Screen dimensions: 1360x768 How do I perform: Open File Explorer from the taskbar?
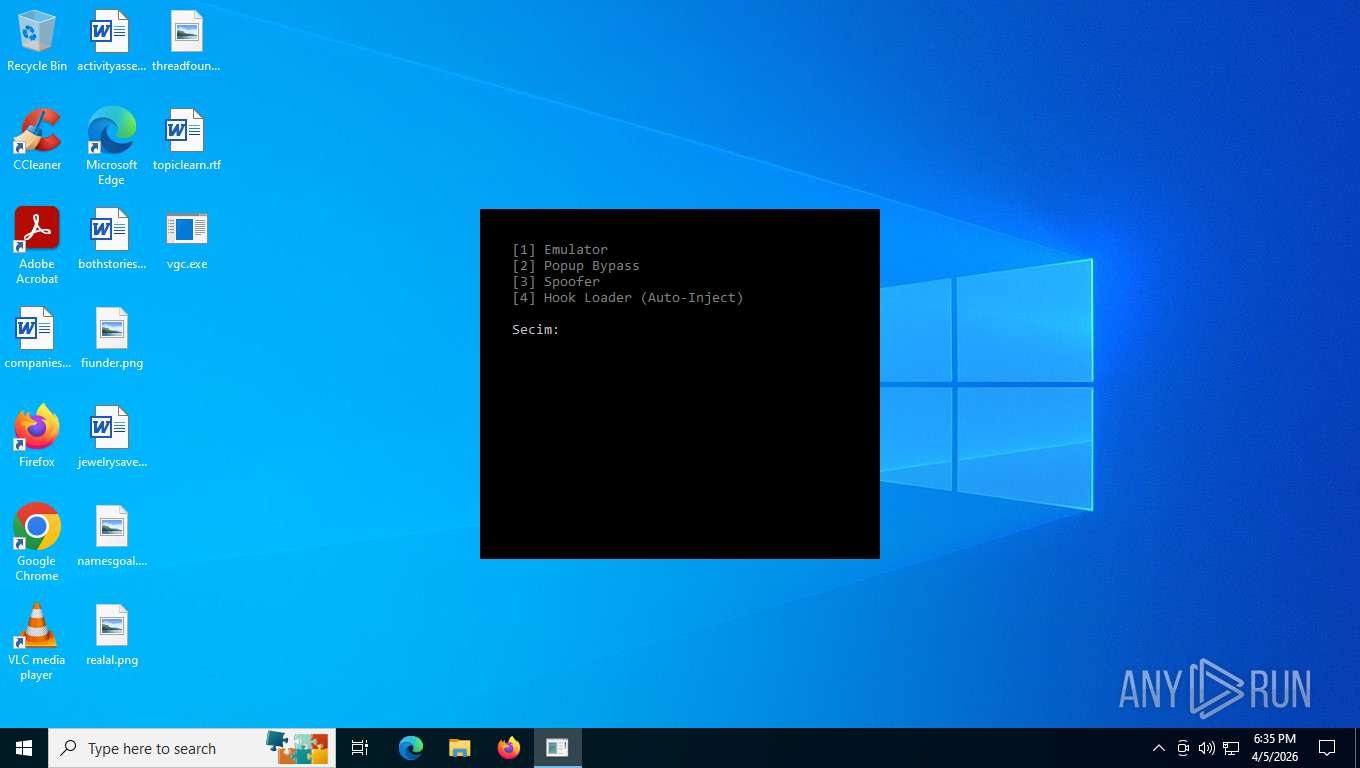[459, 748]
